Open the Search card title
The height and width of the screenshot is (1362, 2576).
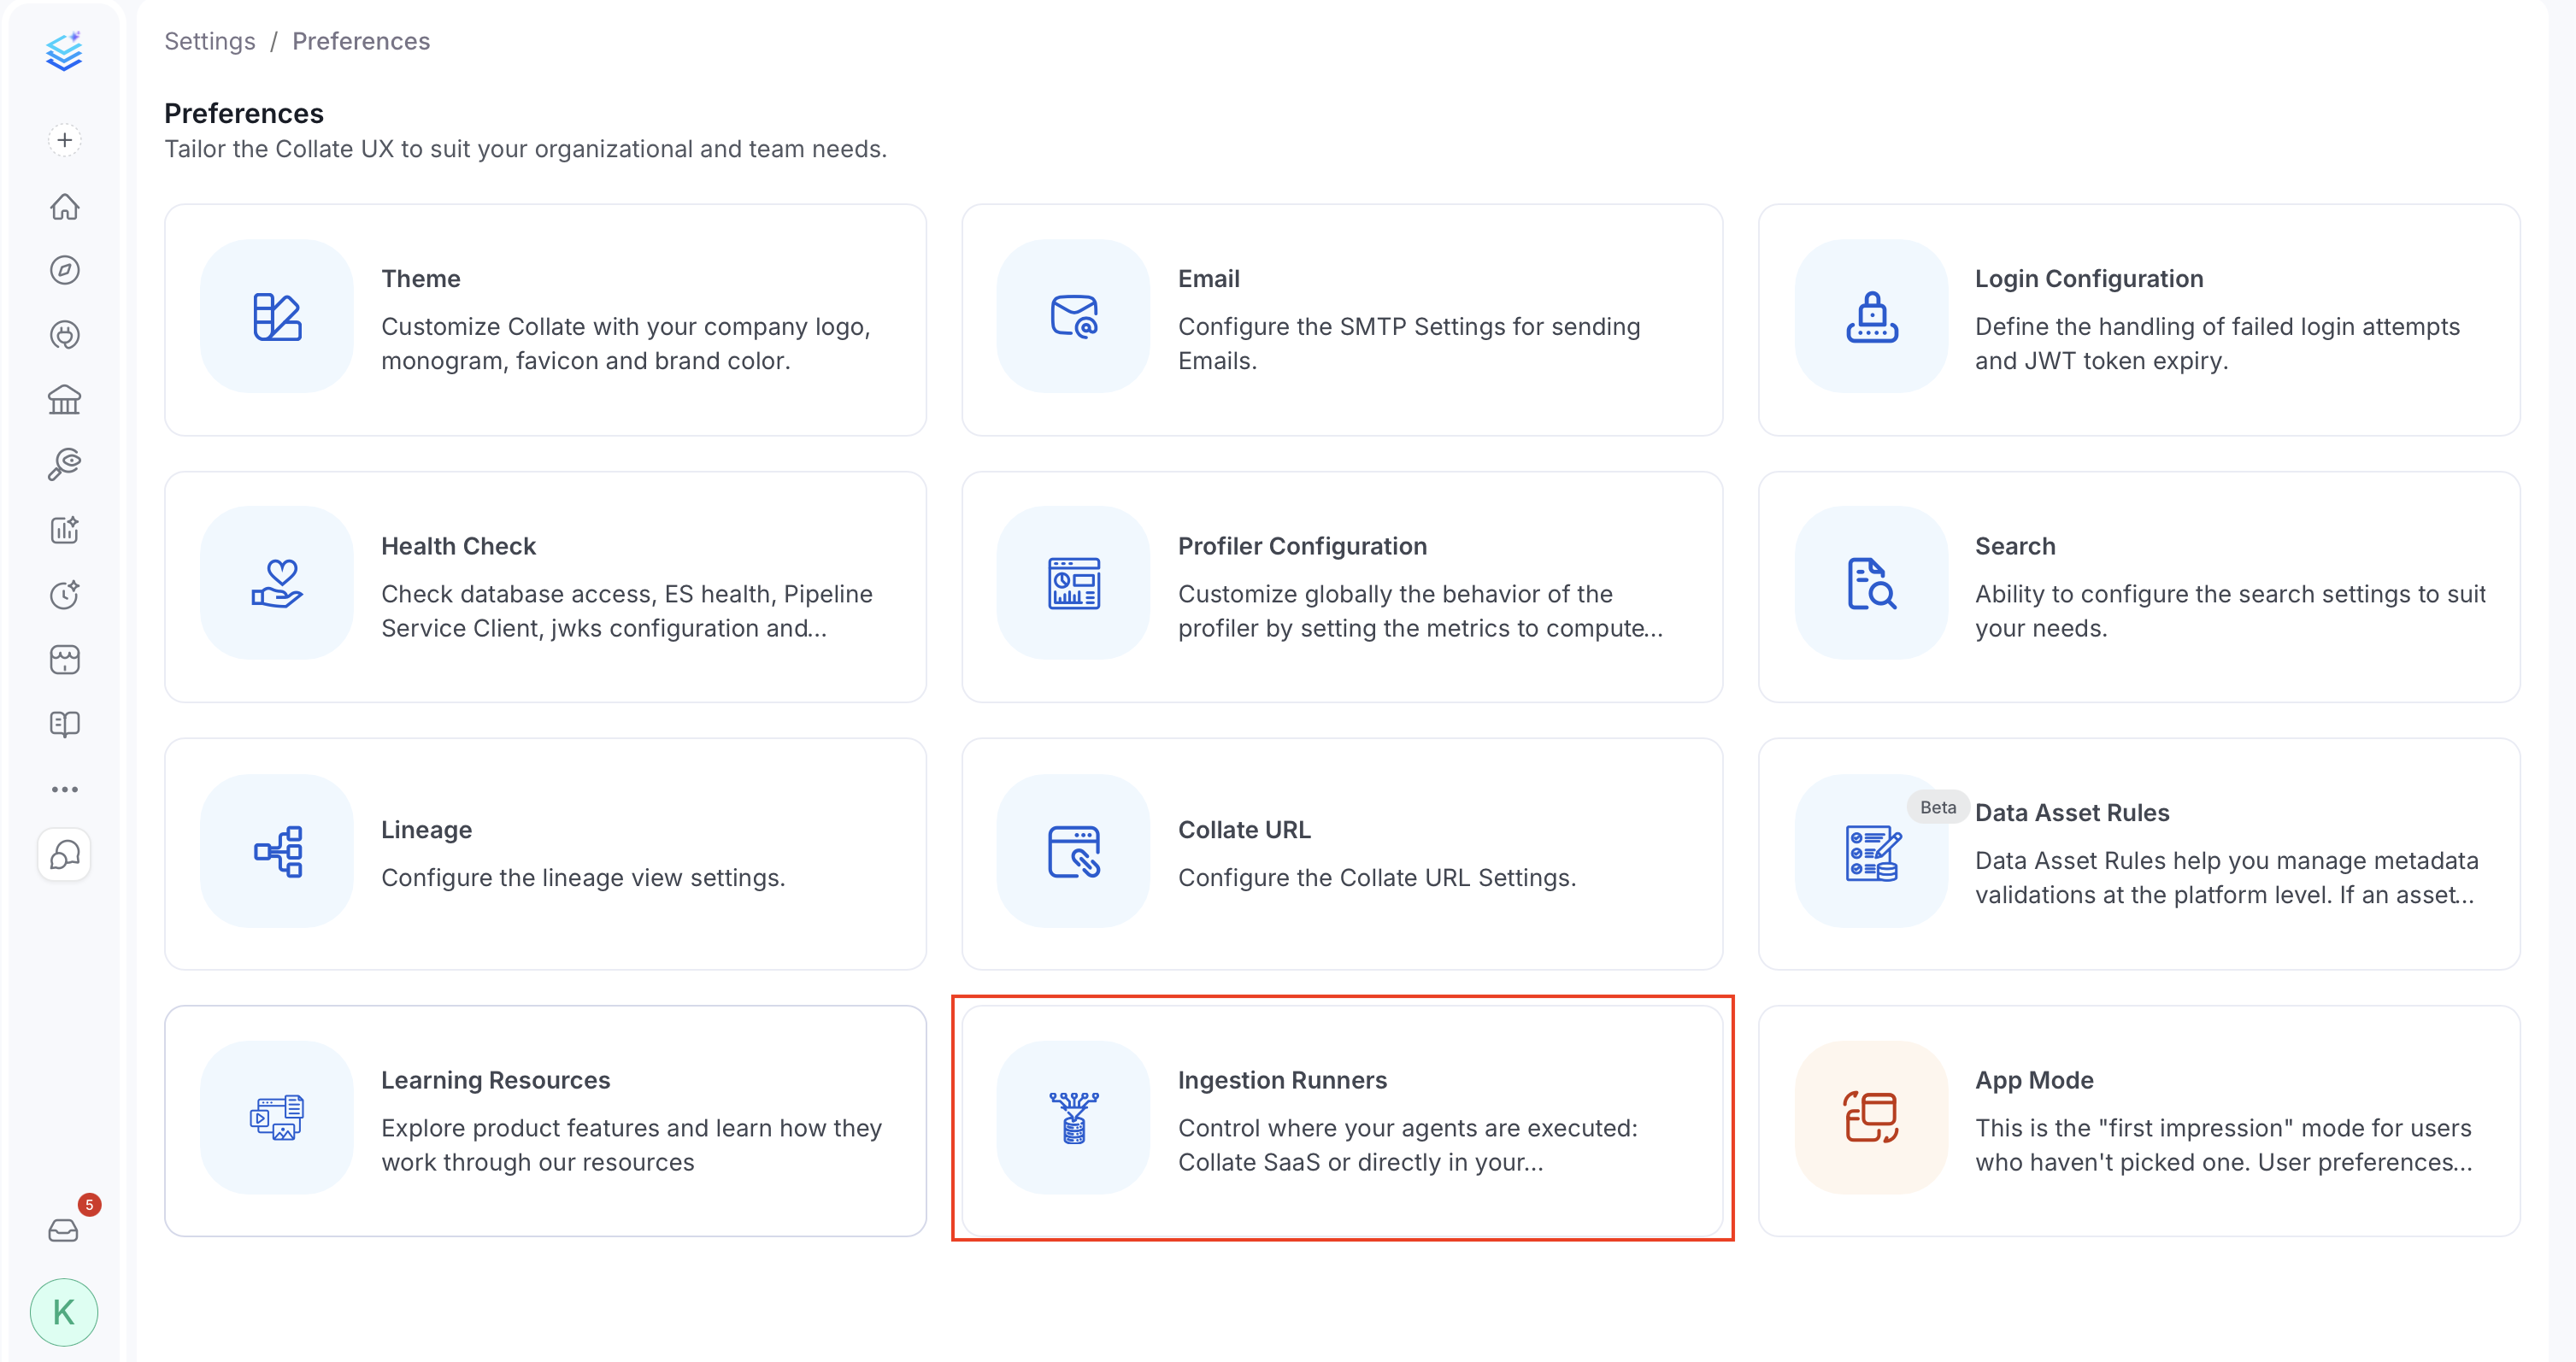pos(2015,546)
